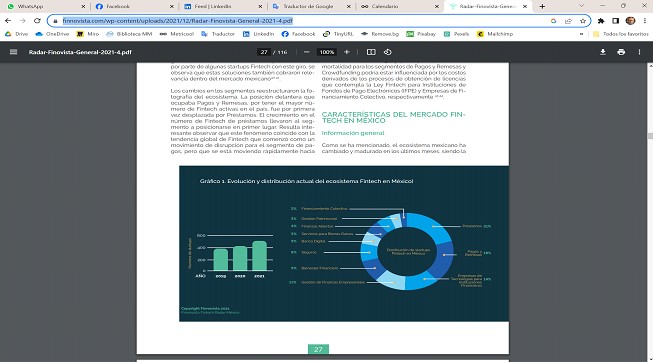The height and width of the screenshot is (362, 653).
Task: Share this page icon in address bar
Action: [568, 21]
